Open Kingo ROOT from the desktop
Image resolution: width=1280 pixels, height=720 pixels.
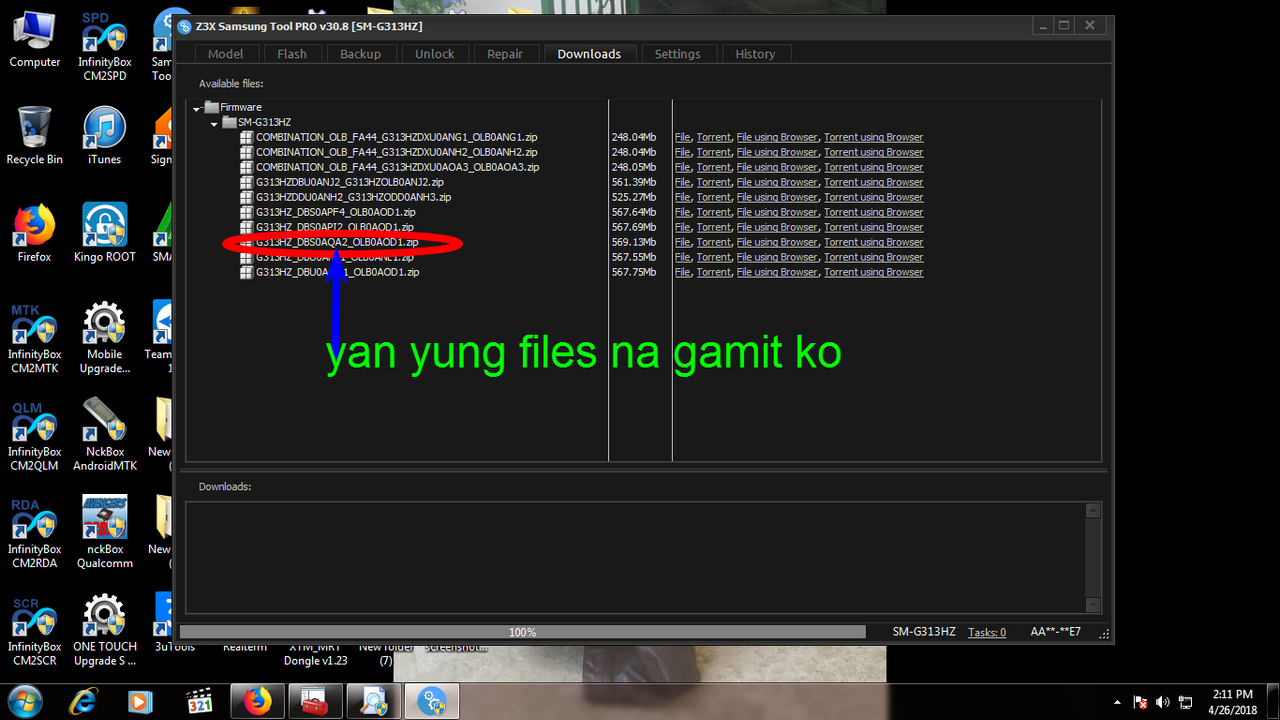[104, 225]
